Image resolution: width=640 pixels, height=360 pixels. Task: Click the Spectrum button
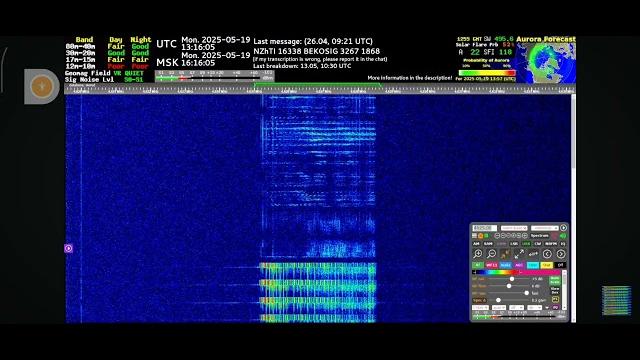click(540, 236)
